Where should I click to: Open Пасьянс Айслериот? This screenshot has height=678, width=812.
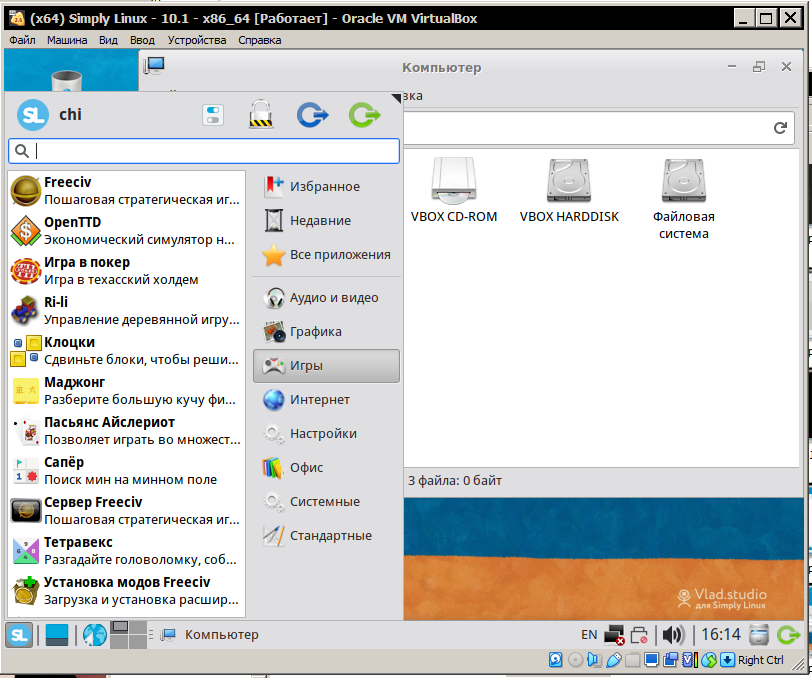pos(126,430)
